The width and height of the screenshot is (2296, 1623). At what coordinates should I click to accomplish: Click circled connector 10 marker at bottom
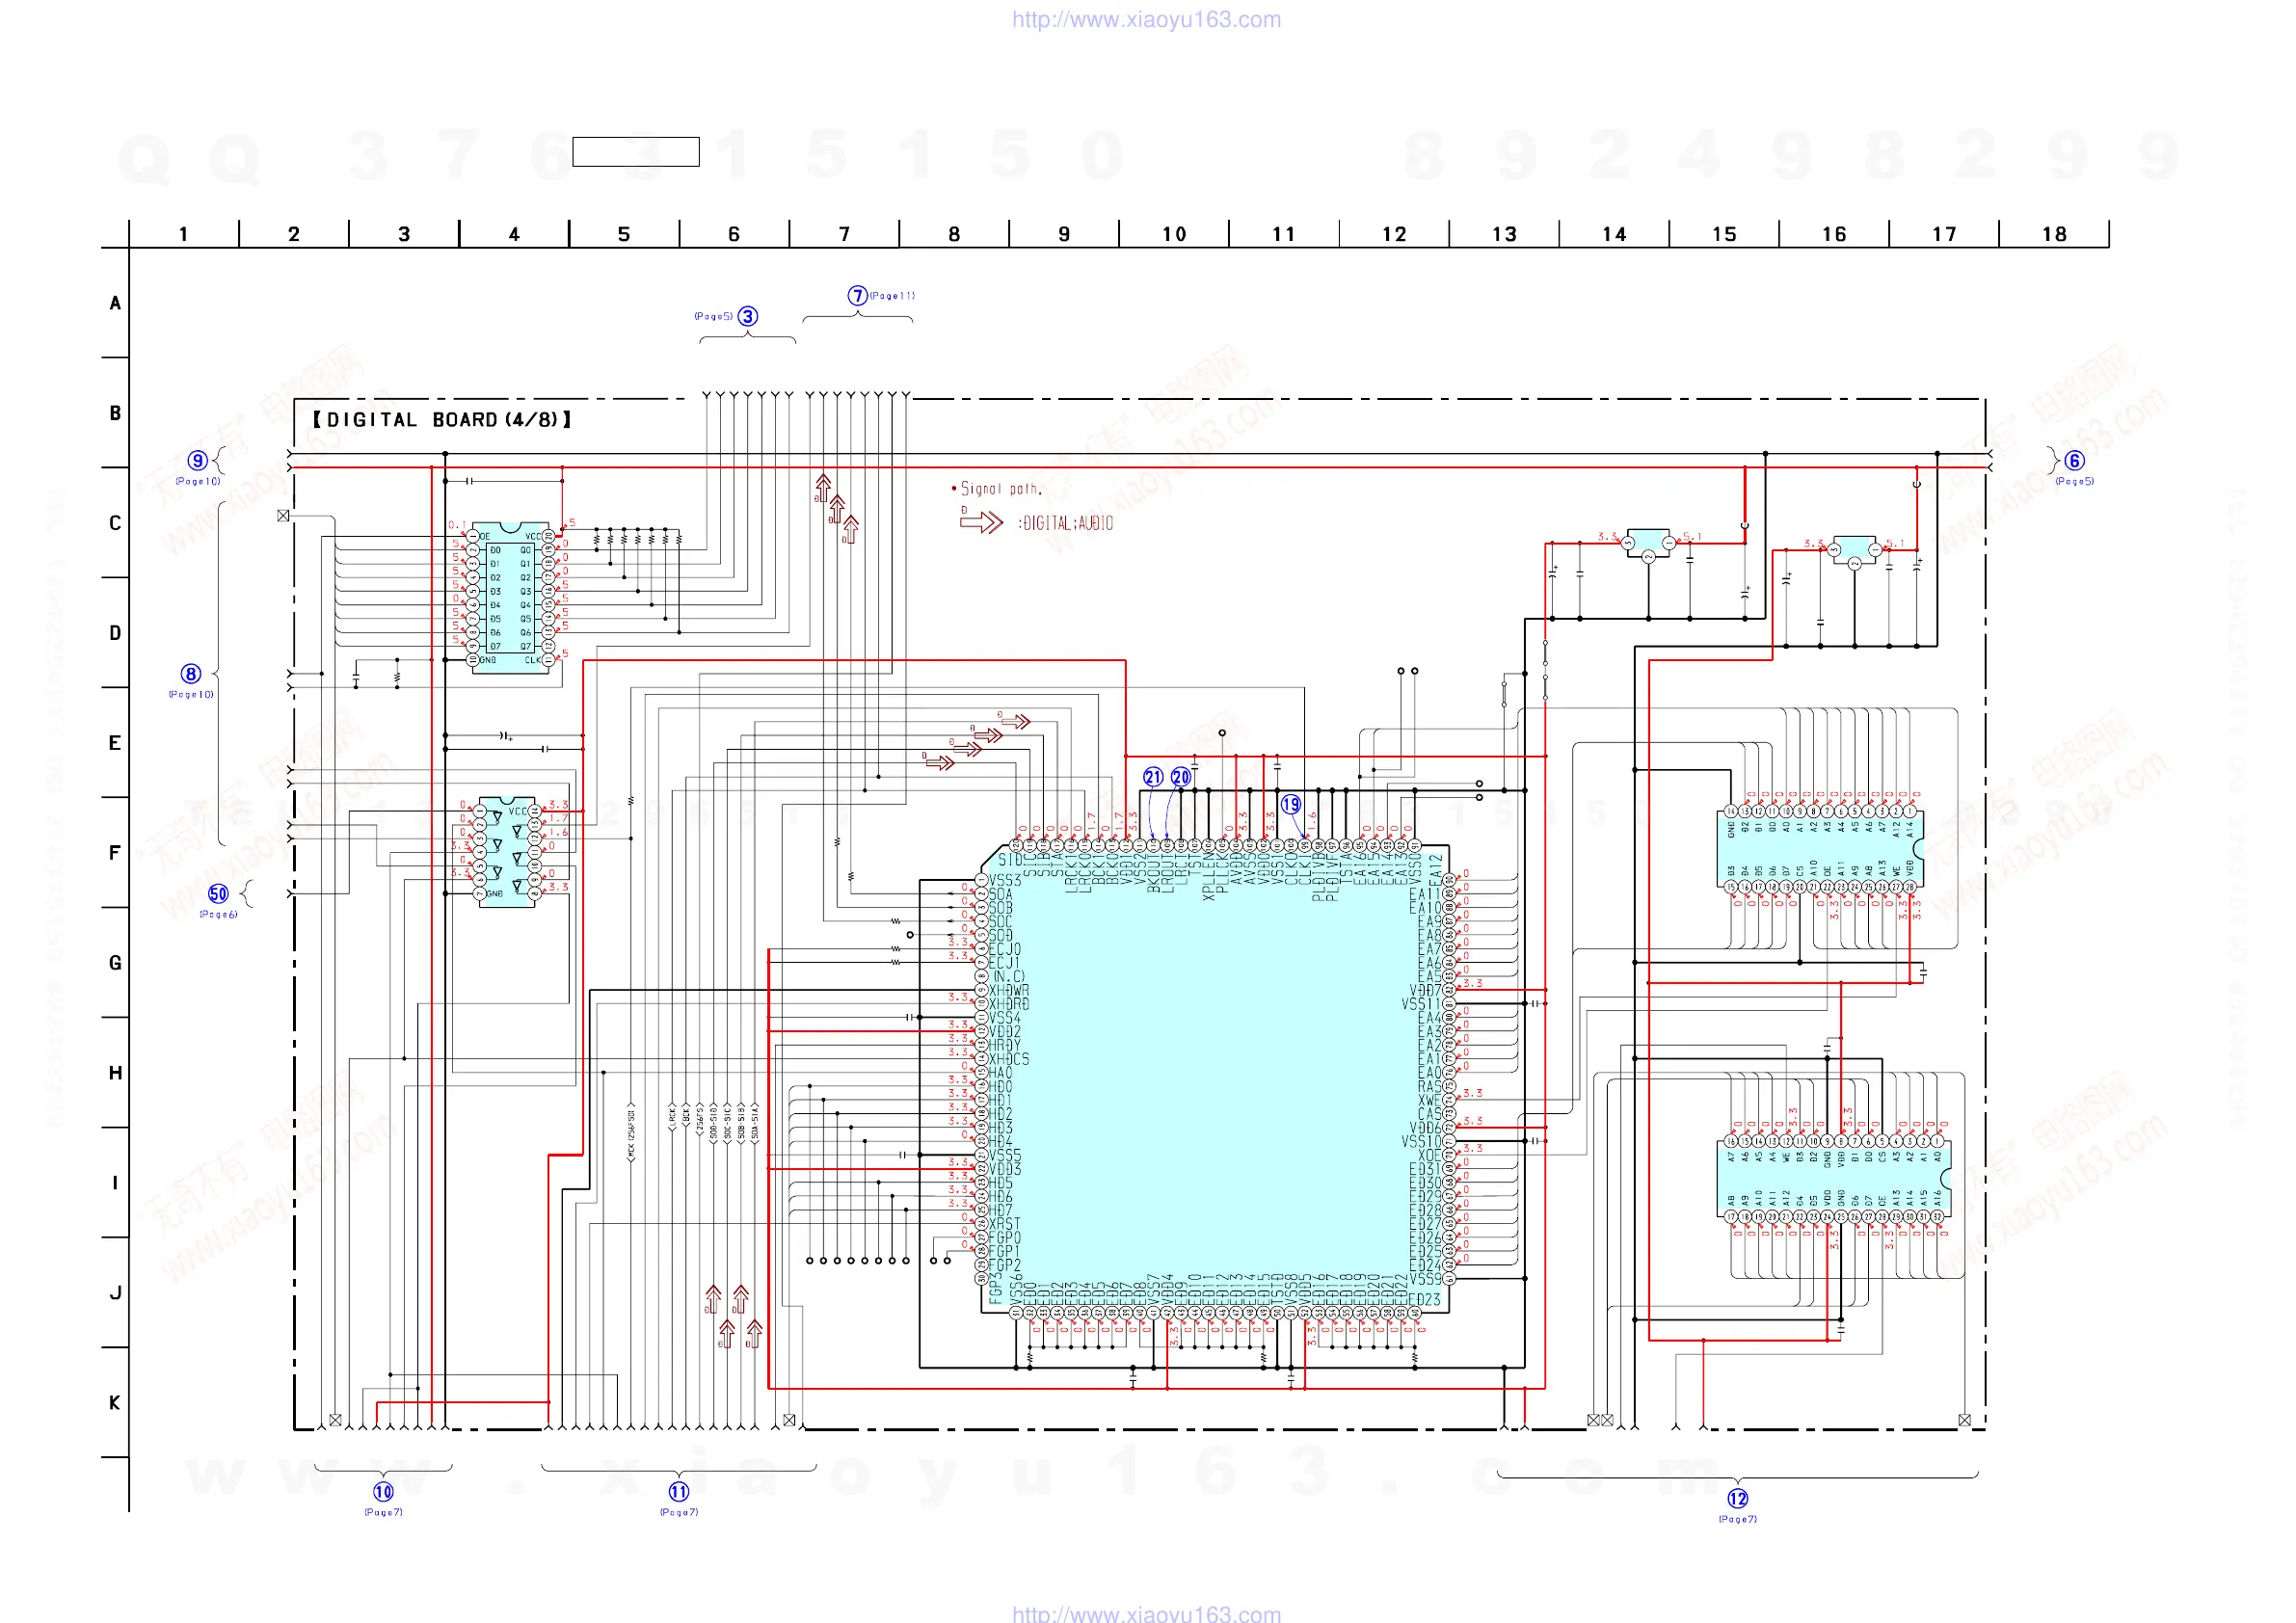(383, 1491)
